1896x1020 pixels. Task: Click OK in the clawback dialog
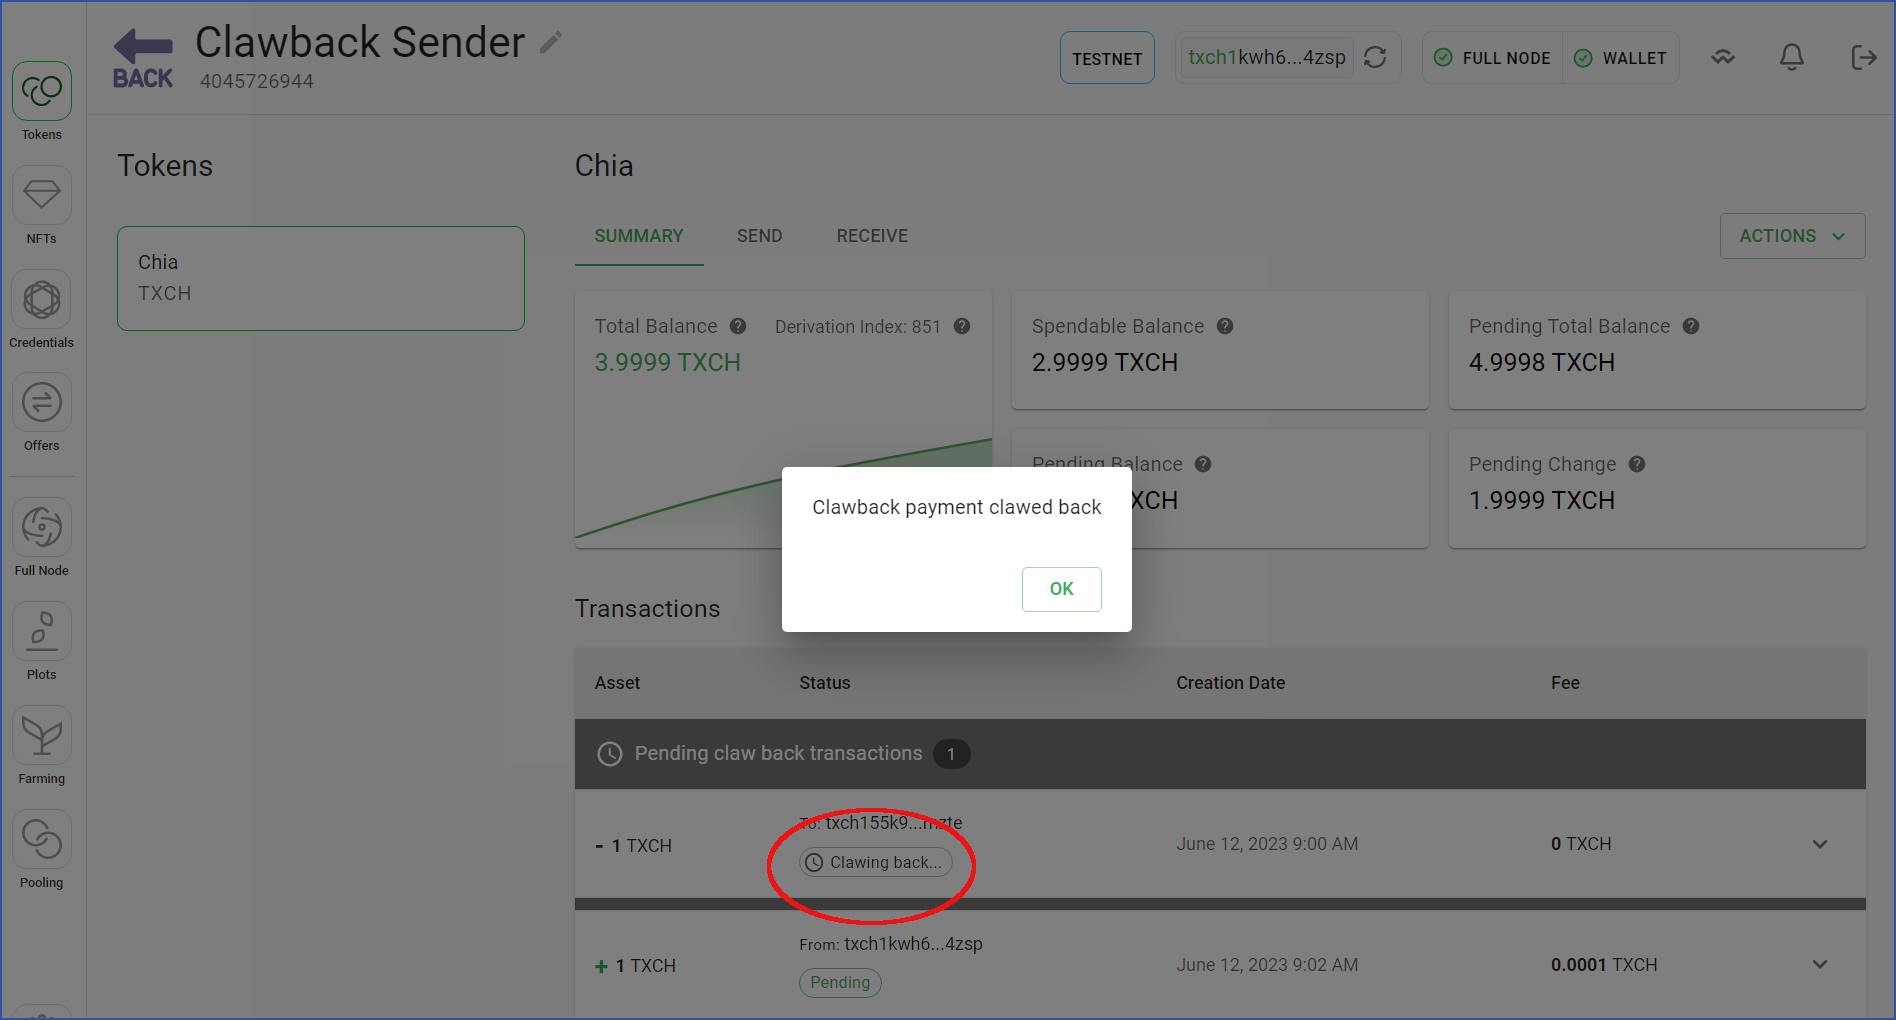coord(1061,589)
